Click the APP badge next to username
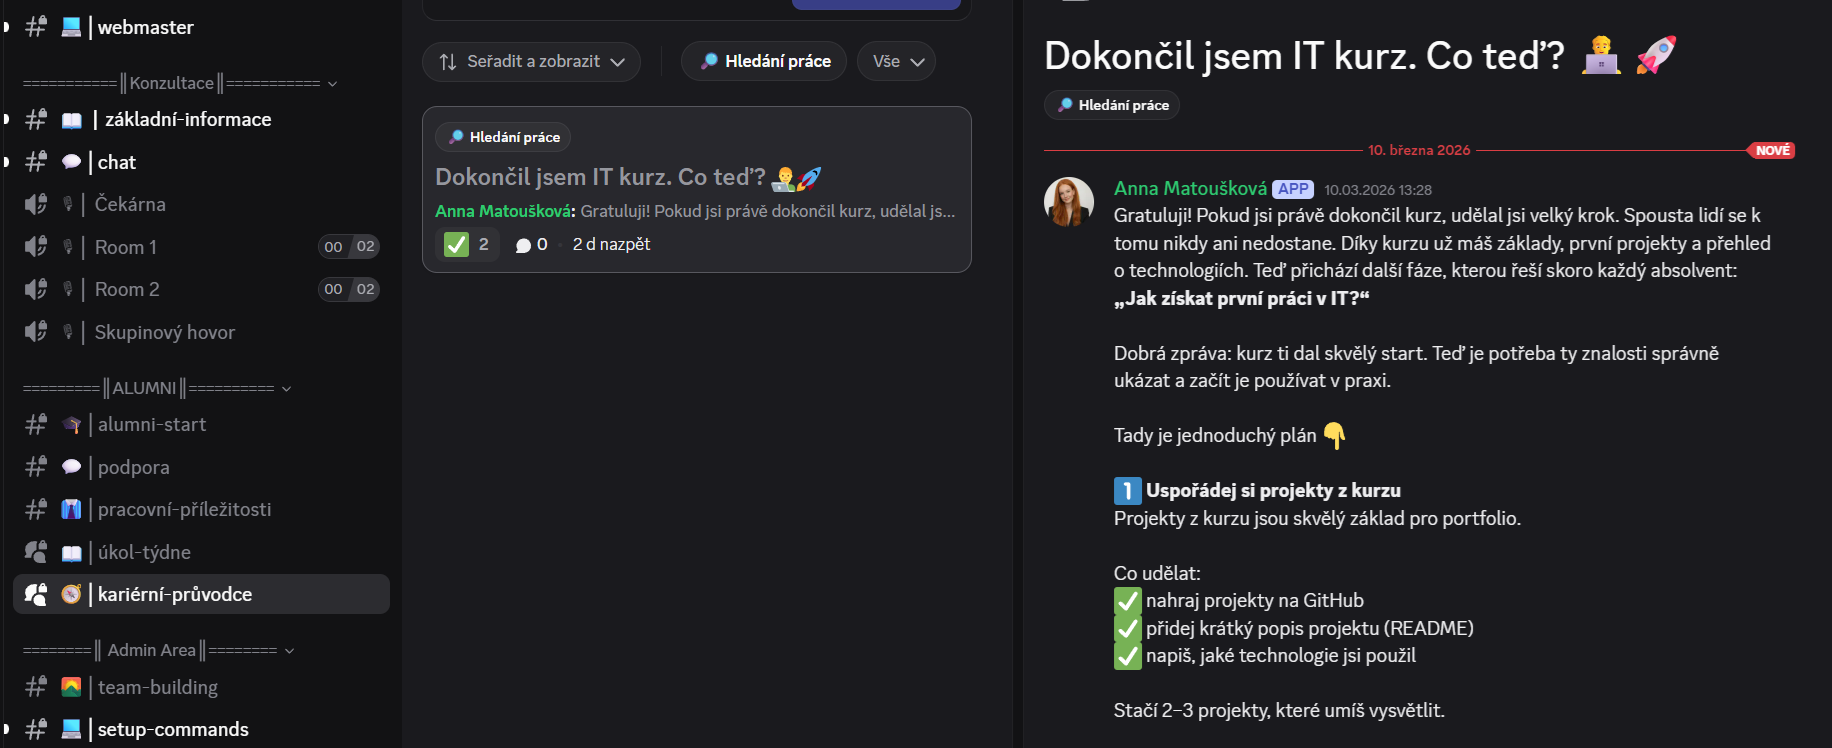Viewport: 1832px width, 748px height. coord(1293,189)
